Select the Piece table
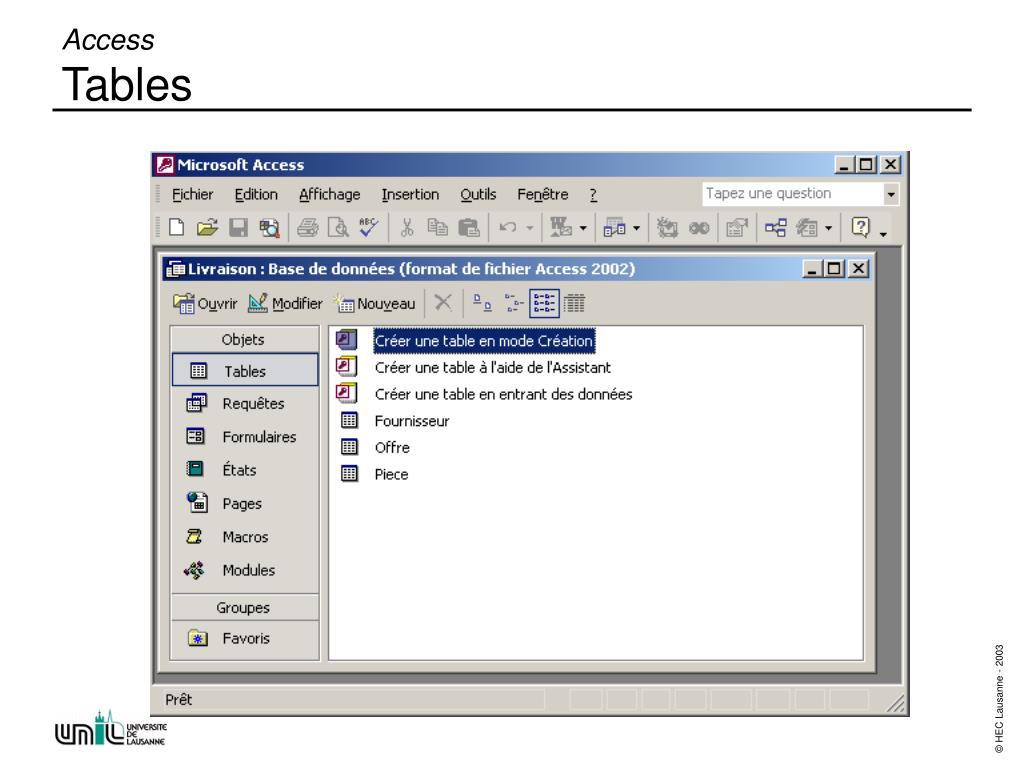Image resolution: width=1024 pixels, height=768 pixels. pos(391,475)
